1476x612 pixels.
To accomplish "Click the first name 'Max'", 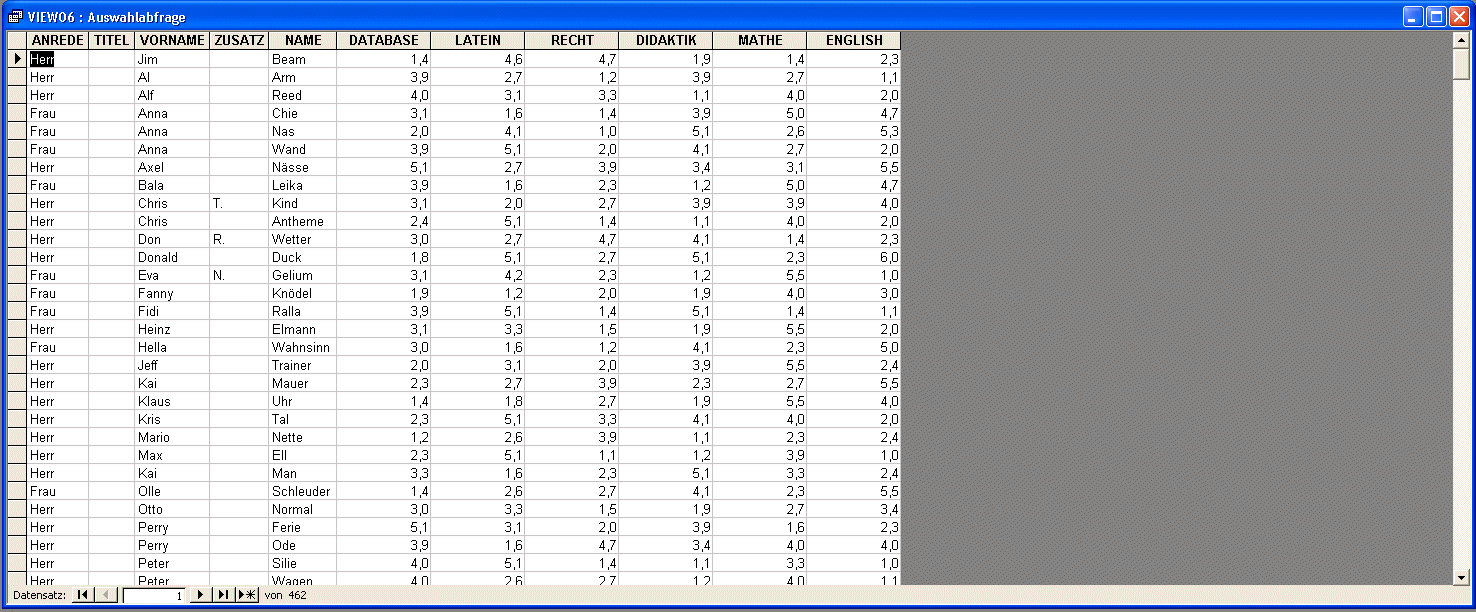I will [172, 455].
